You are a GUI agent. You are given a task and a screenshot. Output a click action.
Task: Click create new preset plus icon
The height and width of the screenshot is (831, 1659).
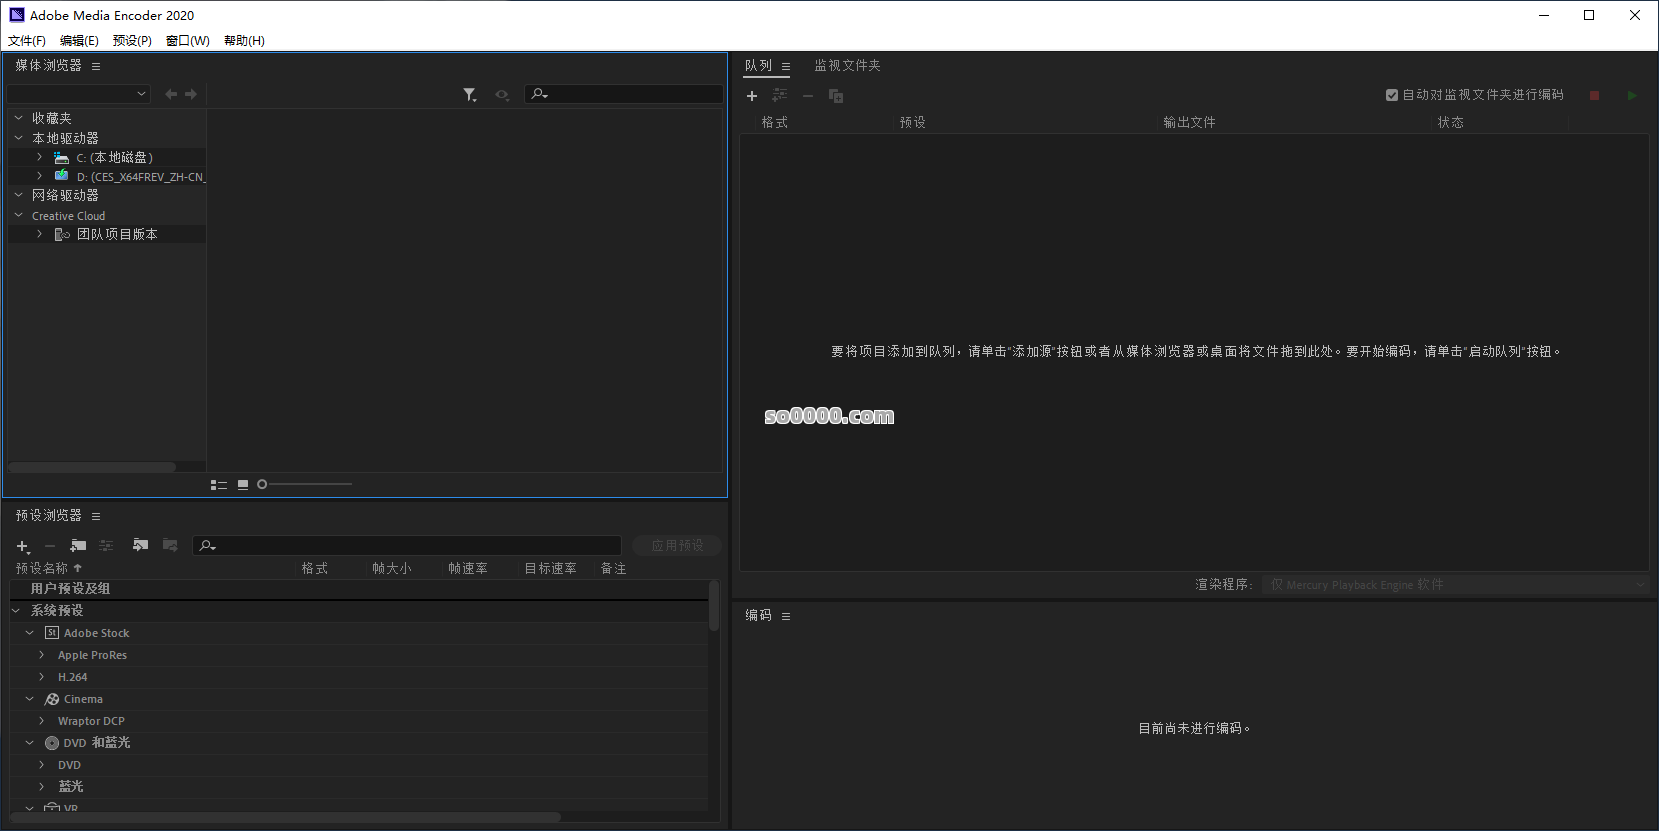(x=22, y=546)
